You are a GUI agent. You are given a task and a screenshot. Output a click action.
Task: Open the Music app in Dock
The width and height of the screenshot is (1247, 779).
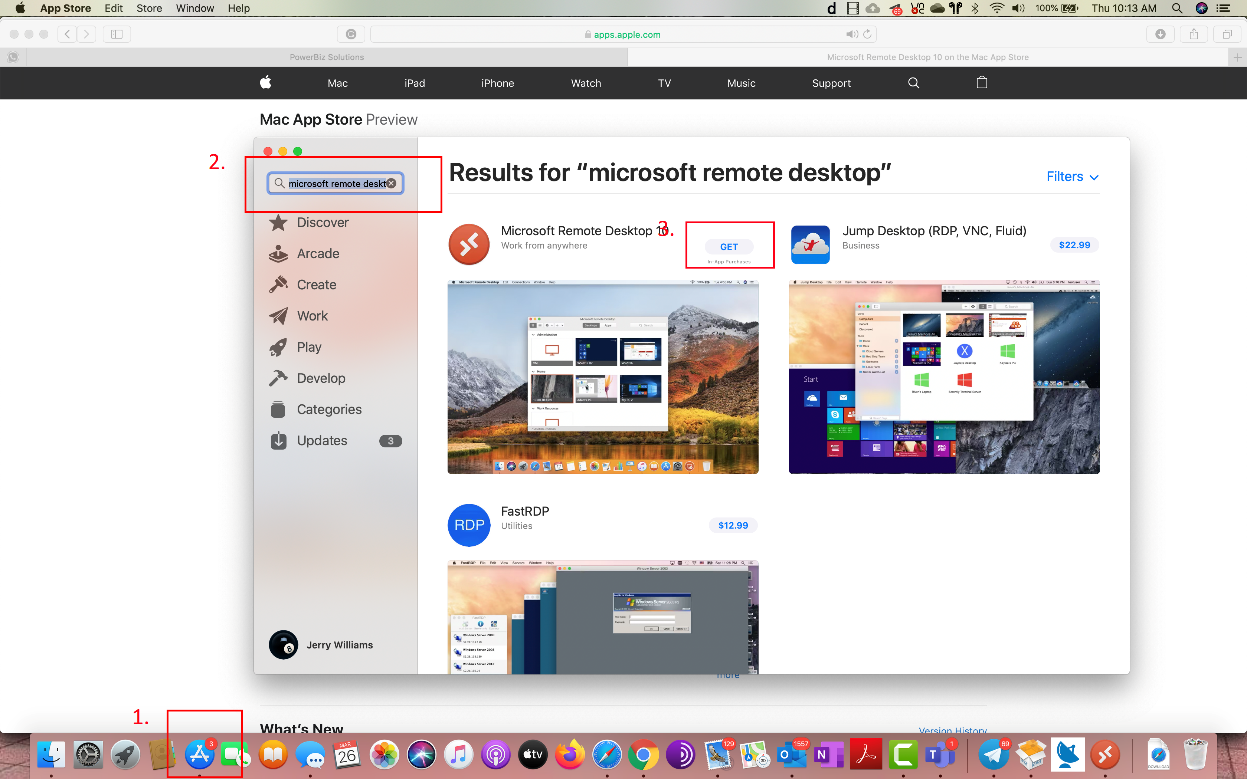pos(458,755)
